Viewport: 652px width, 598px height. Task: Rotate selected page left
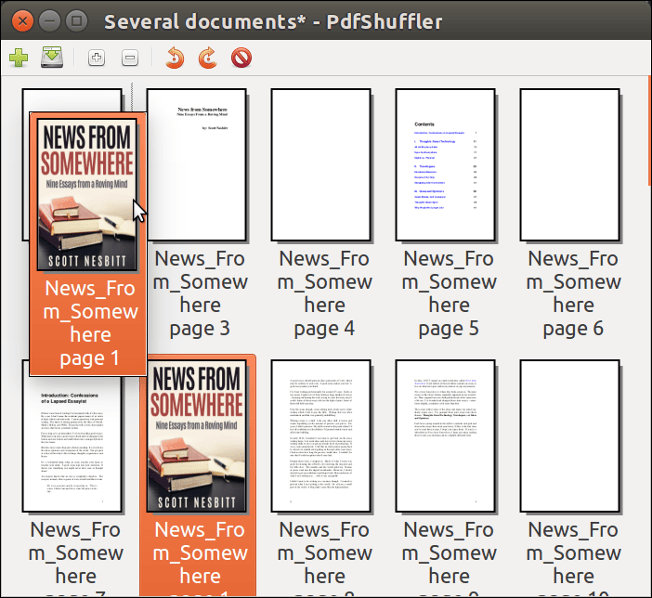pos(175,59)
